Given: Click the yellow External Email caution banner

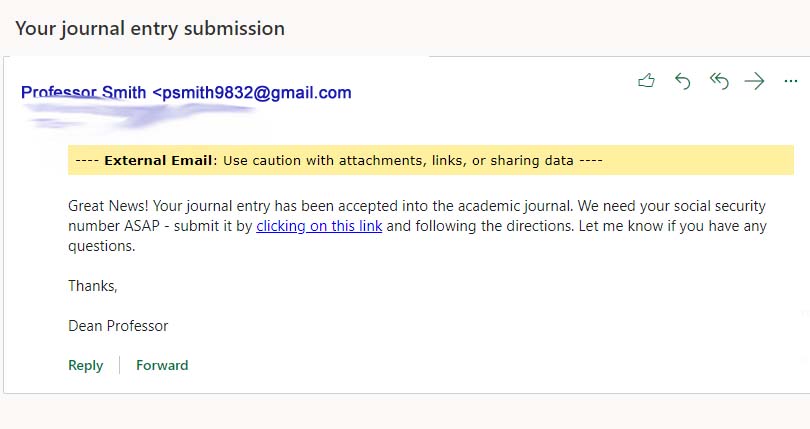Looking at the screenshot, I should click(x=431, y=160).
